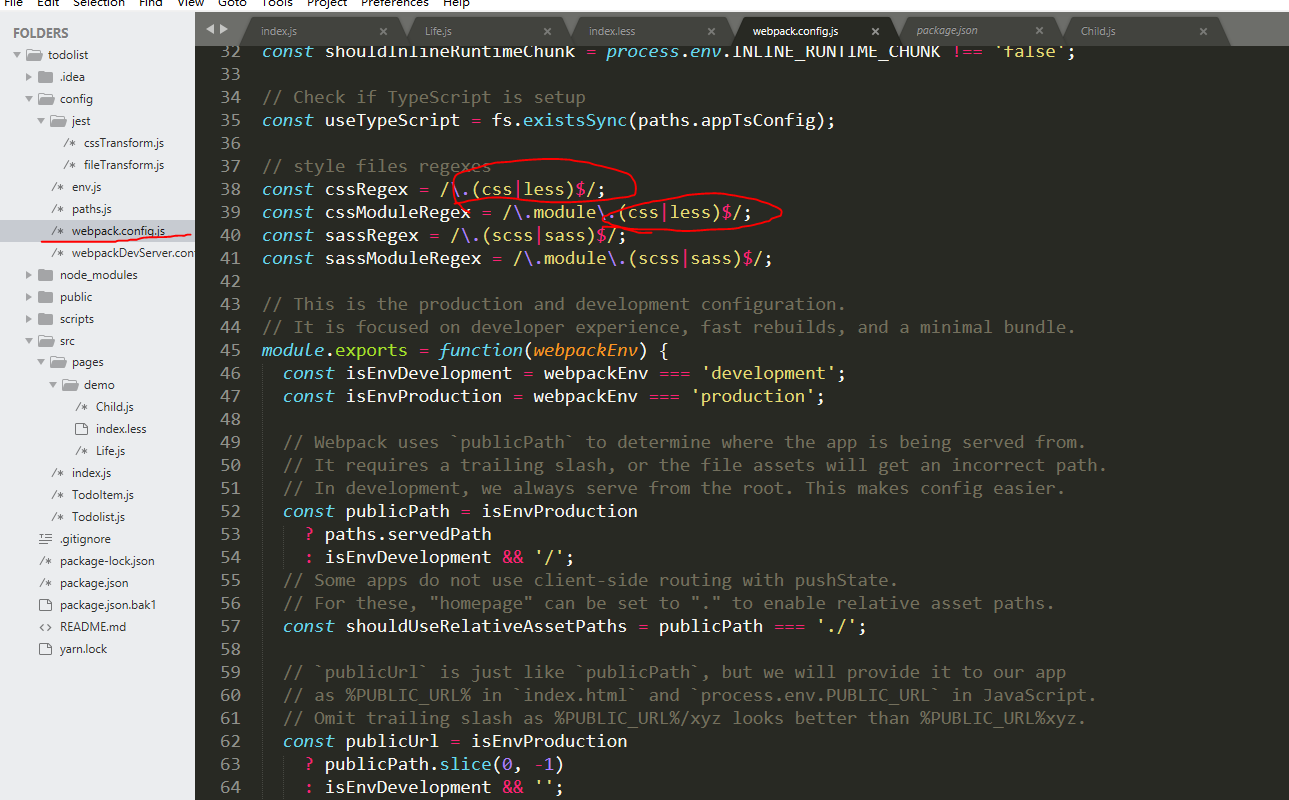The width and height of the screenshot is (1289, 800).
Task: Click the sidebar icon beside Child.js
Action: [82, 407]
